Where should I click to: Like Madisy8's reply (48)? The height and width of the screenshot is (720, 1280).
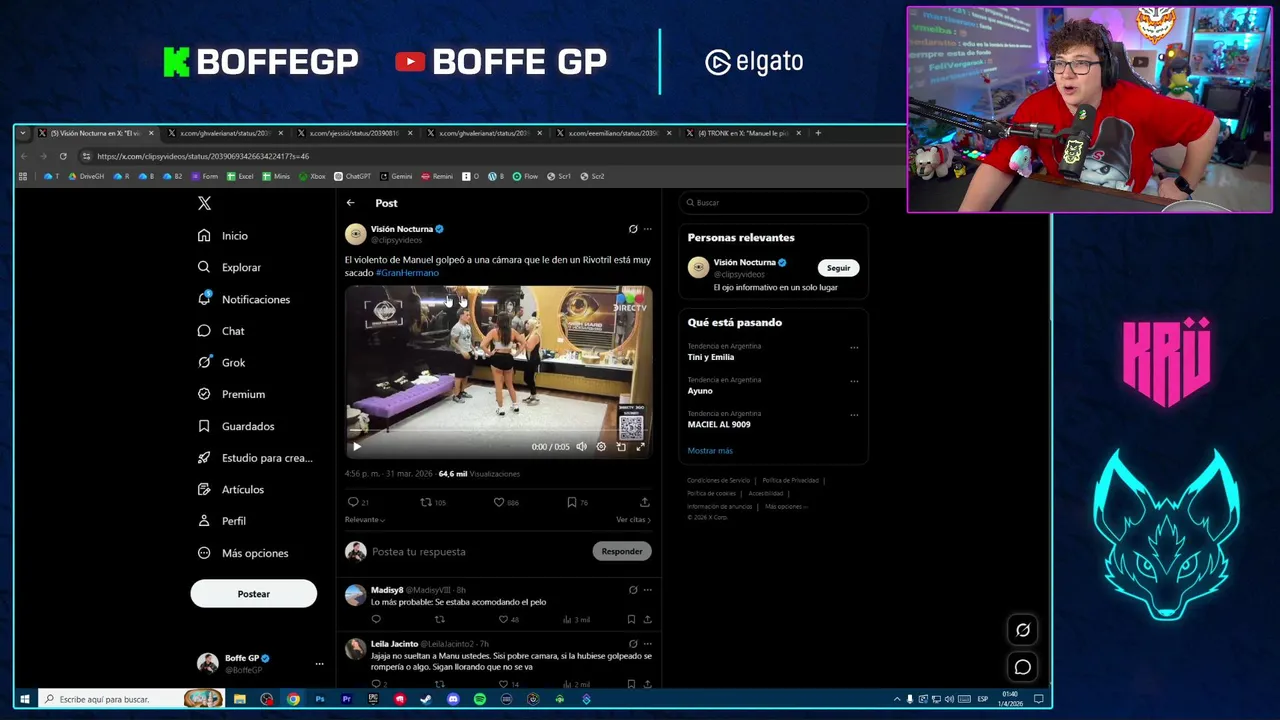point(510,619)
